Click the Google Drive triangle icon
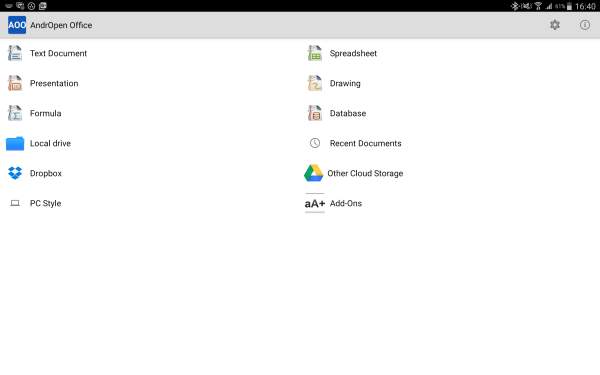The height and width of the screenshot is (375, 600). 313,173
